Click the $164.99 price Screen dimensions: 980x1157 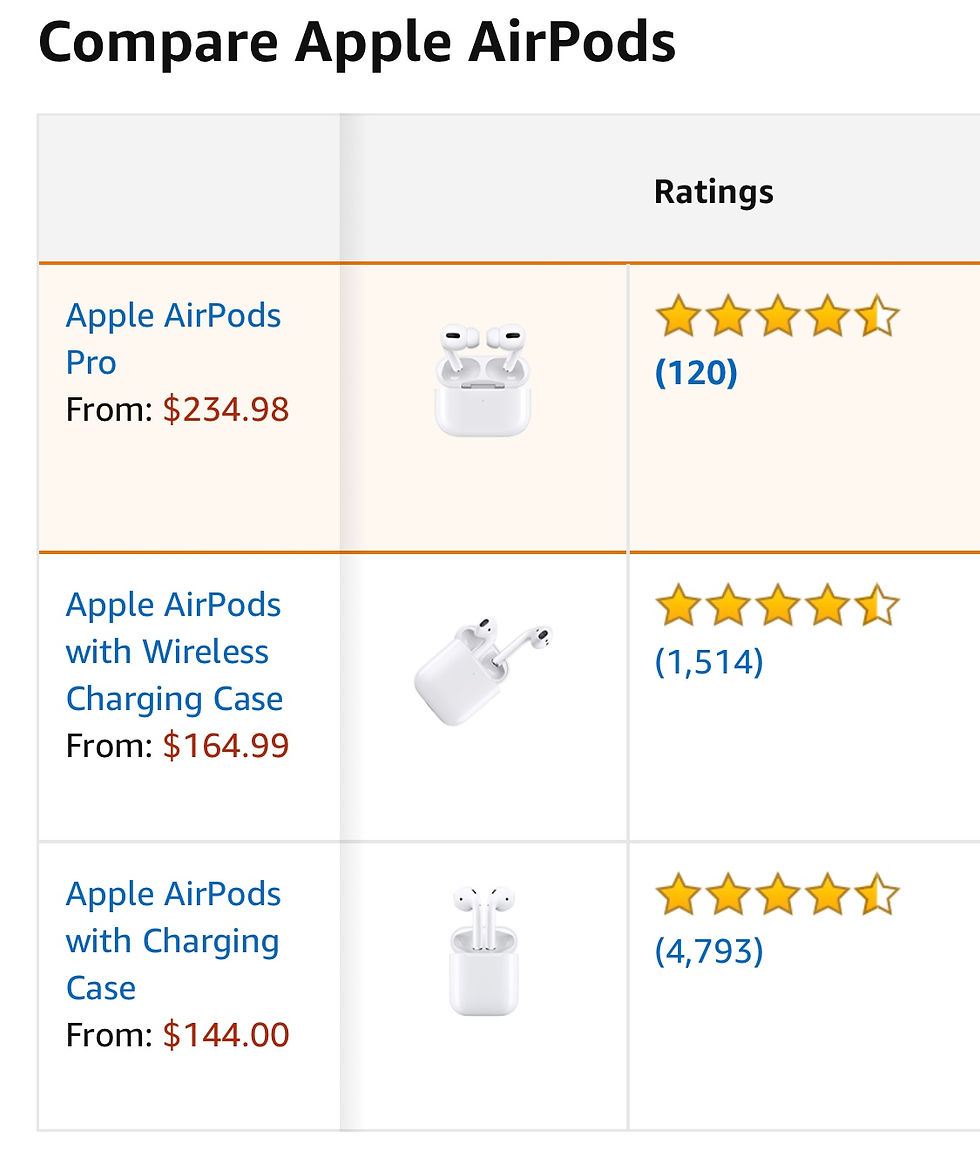pyautogui.click(x=226, y=745)
